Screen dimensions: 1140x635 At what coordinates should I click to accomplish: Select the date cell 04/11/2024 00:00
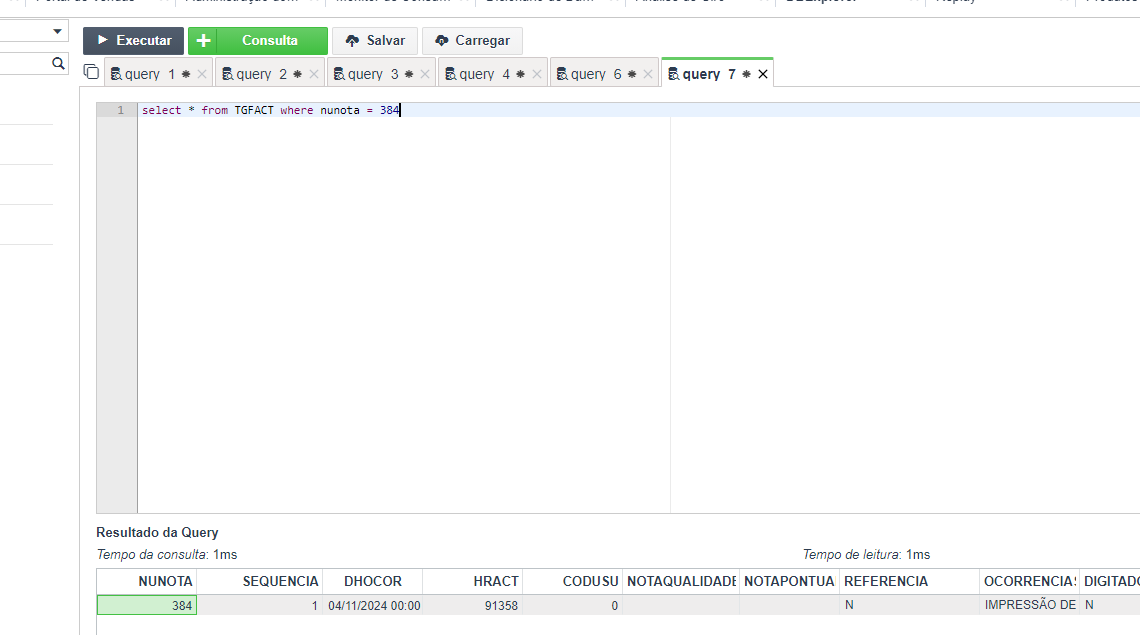[x=373, y=605]
